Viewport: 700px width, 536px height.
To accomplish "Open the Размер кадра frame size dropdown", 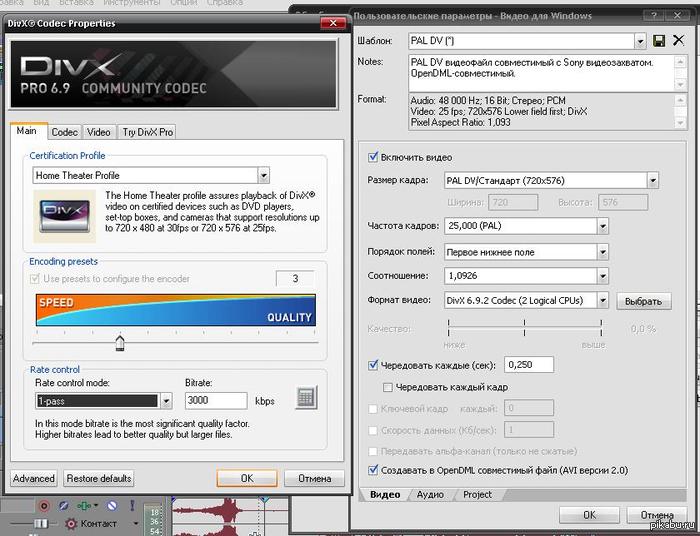I will click(653, 181).
